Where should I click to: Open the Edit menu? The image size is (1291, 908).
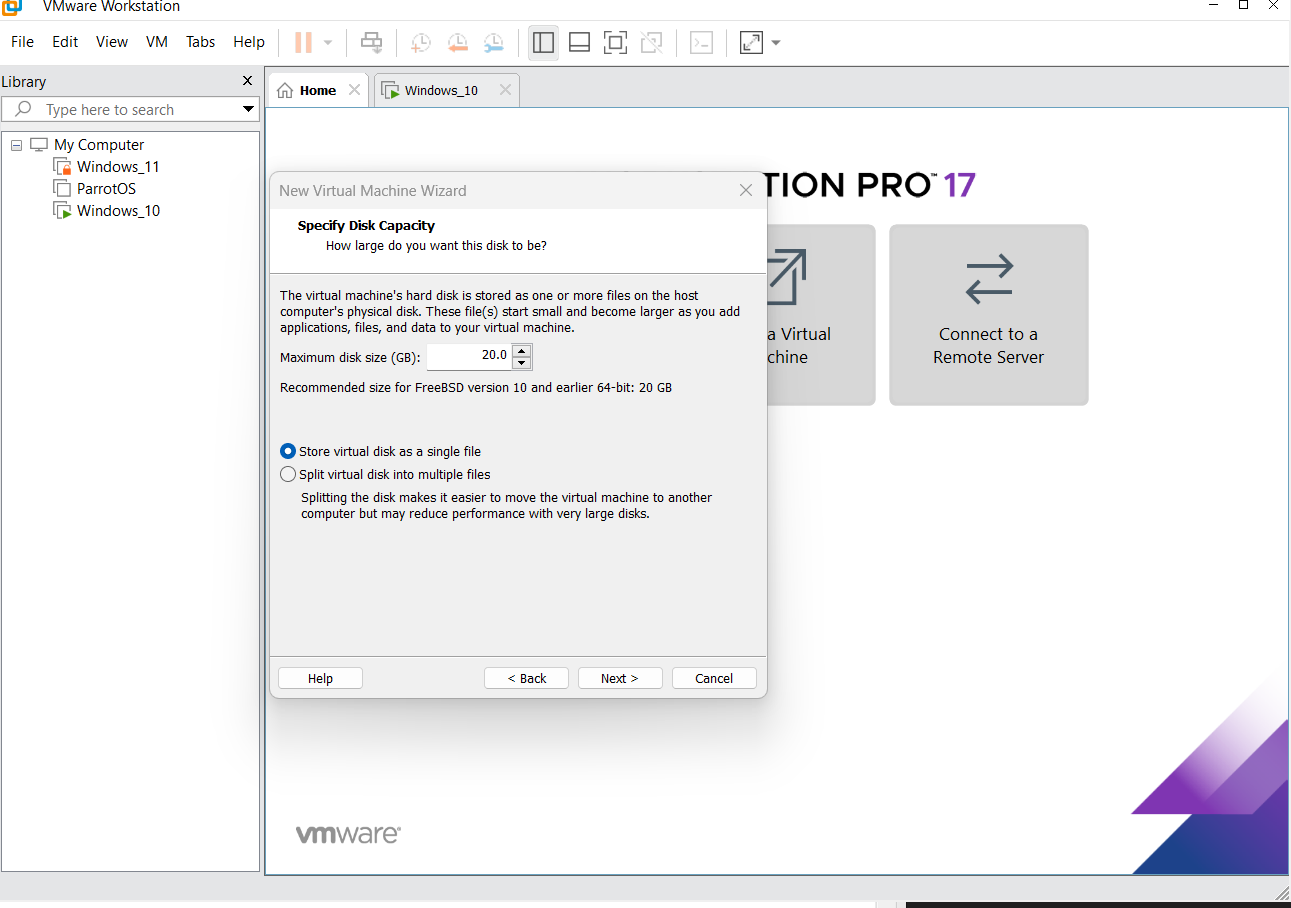[65, 42]
